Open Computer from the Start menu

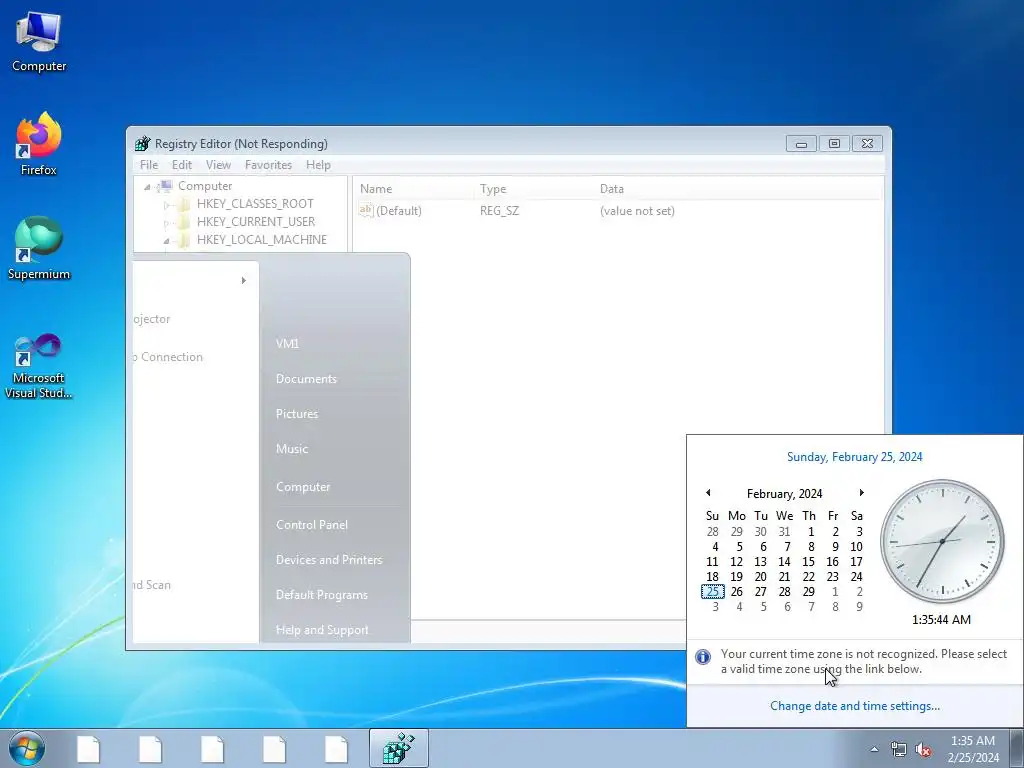[x=303, y=487]
